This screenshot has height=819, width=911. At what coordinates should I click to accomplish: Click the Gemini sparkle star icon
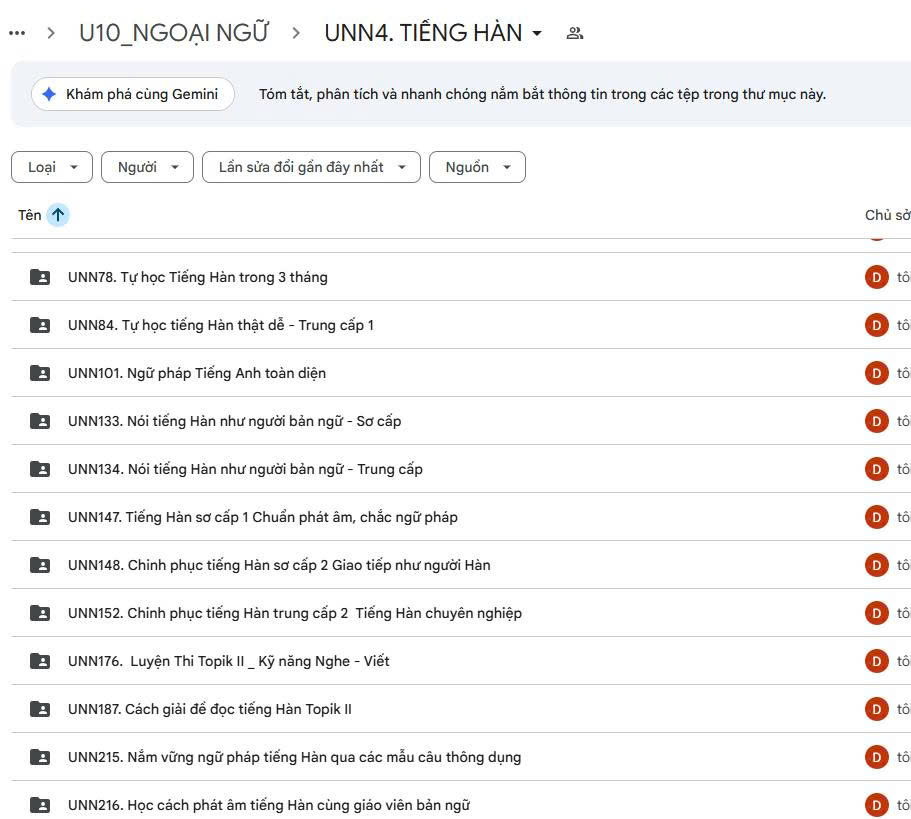49,94
